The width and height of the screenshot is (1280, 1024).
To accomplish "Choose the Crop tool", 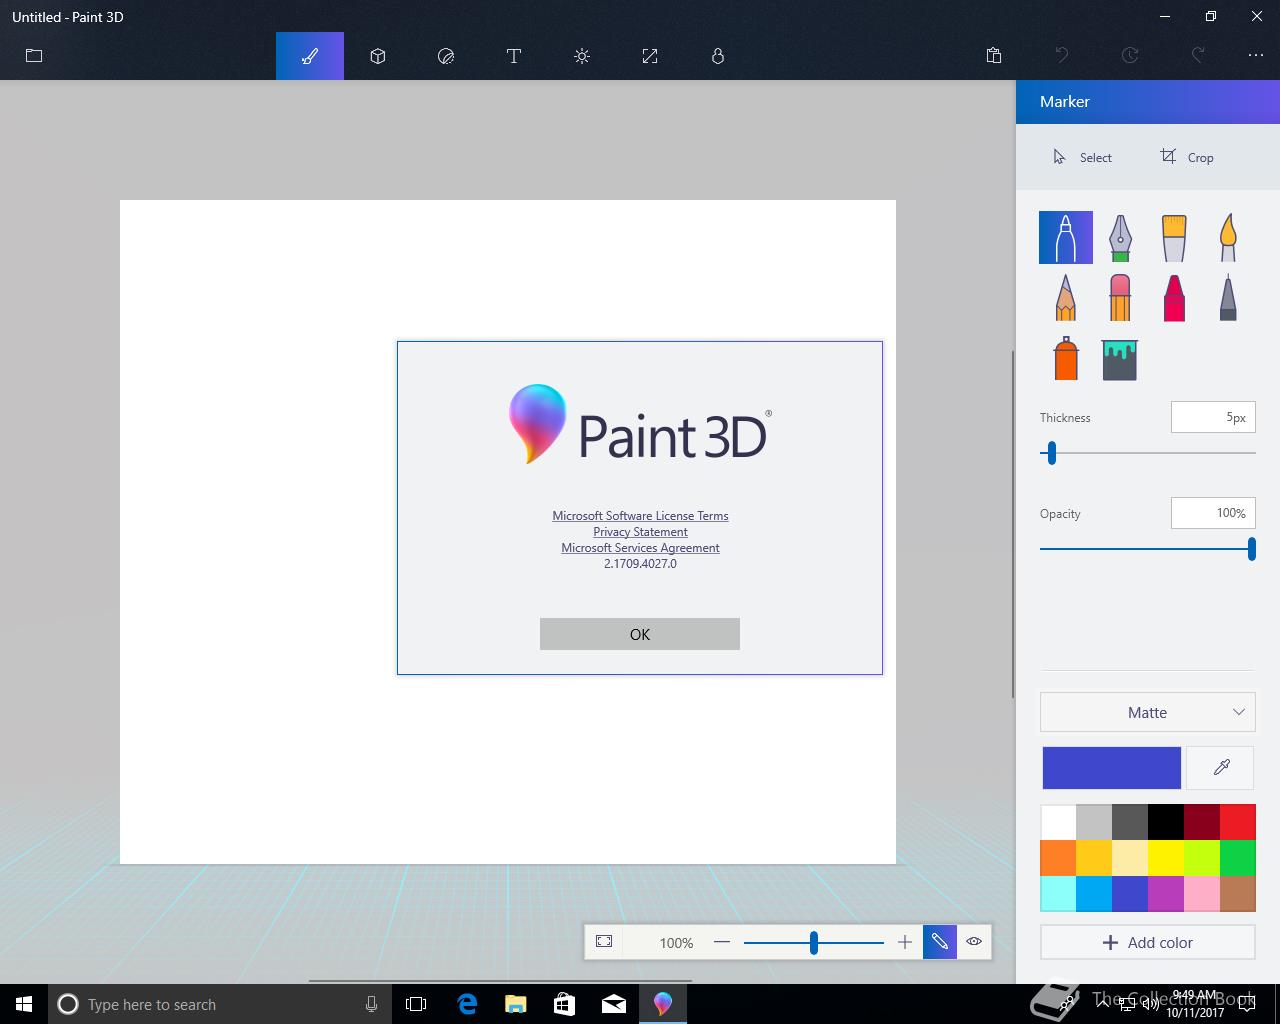I will 1187,157.
